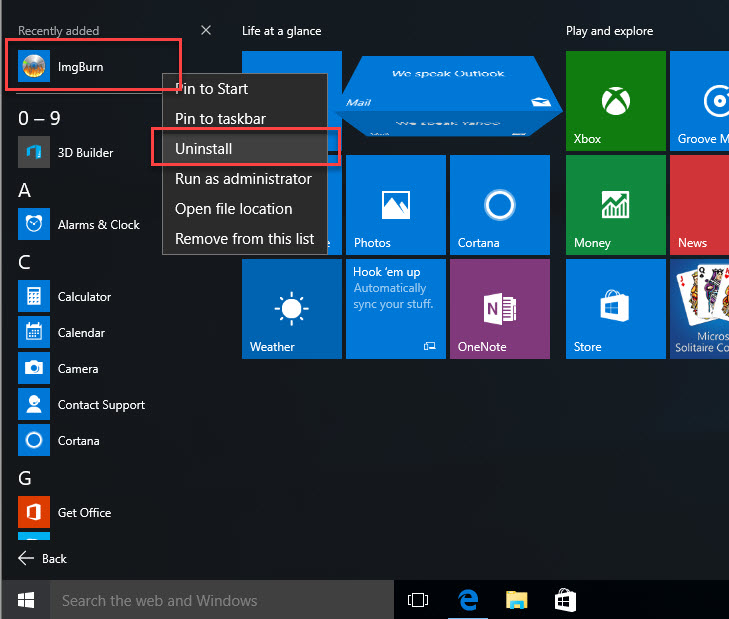Open the News tile
This screenshot has width=729, height=619.
coord(699,205)
